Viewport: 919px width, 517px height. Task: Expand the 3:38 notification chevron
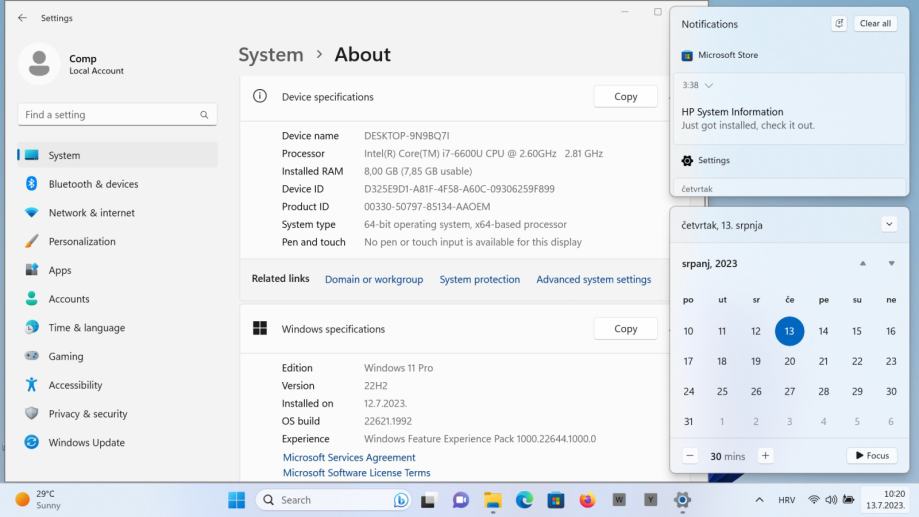click(x=709, y=85)
